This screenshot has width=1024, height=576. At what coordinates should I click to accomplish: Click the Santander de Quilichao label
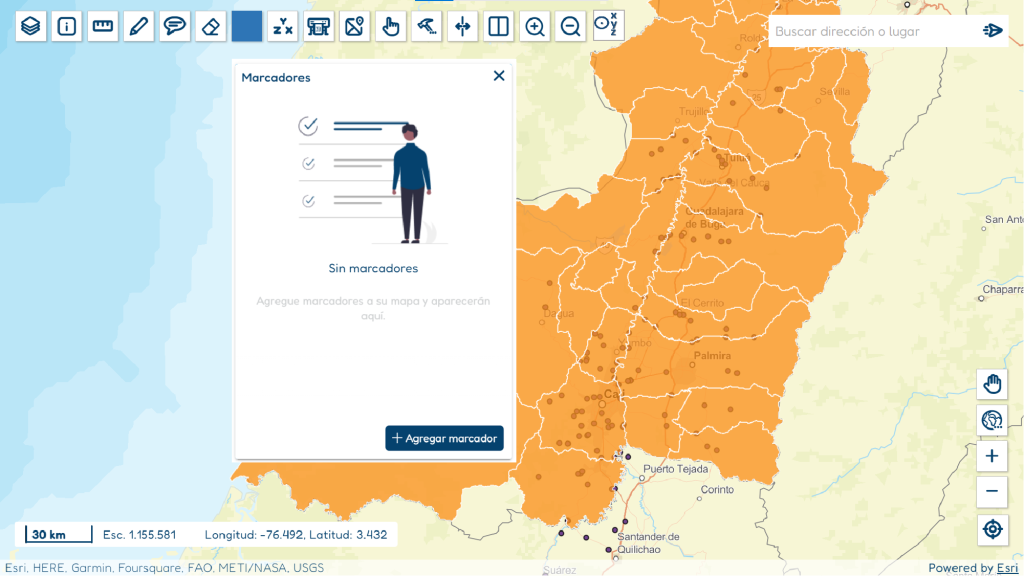tap(648, 543)
